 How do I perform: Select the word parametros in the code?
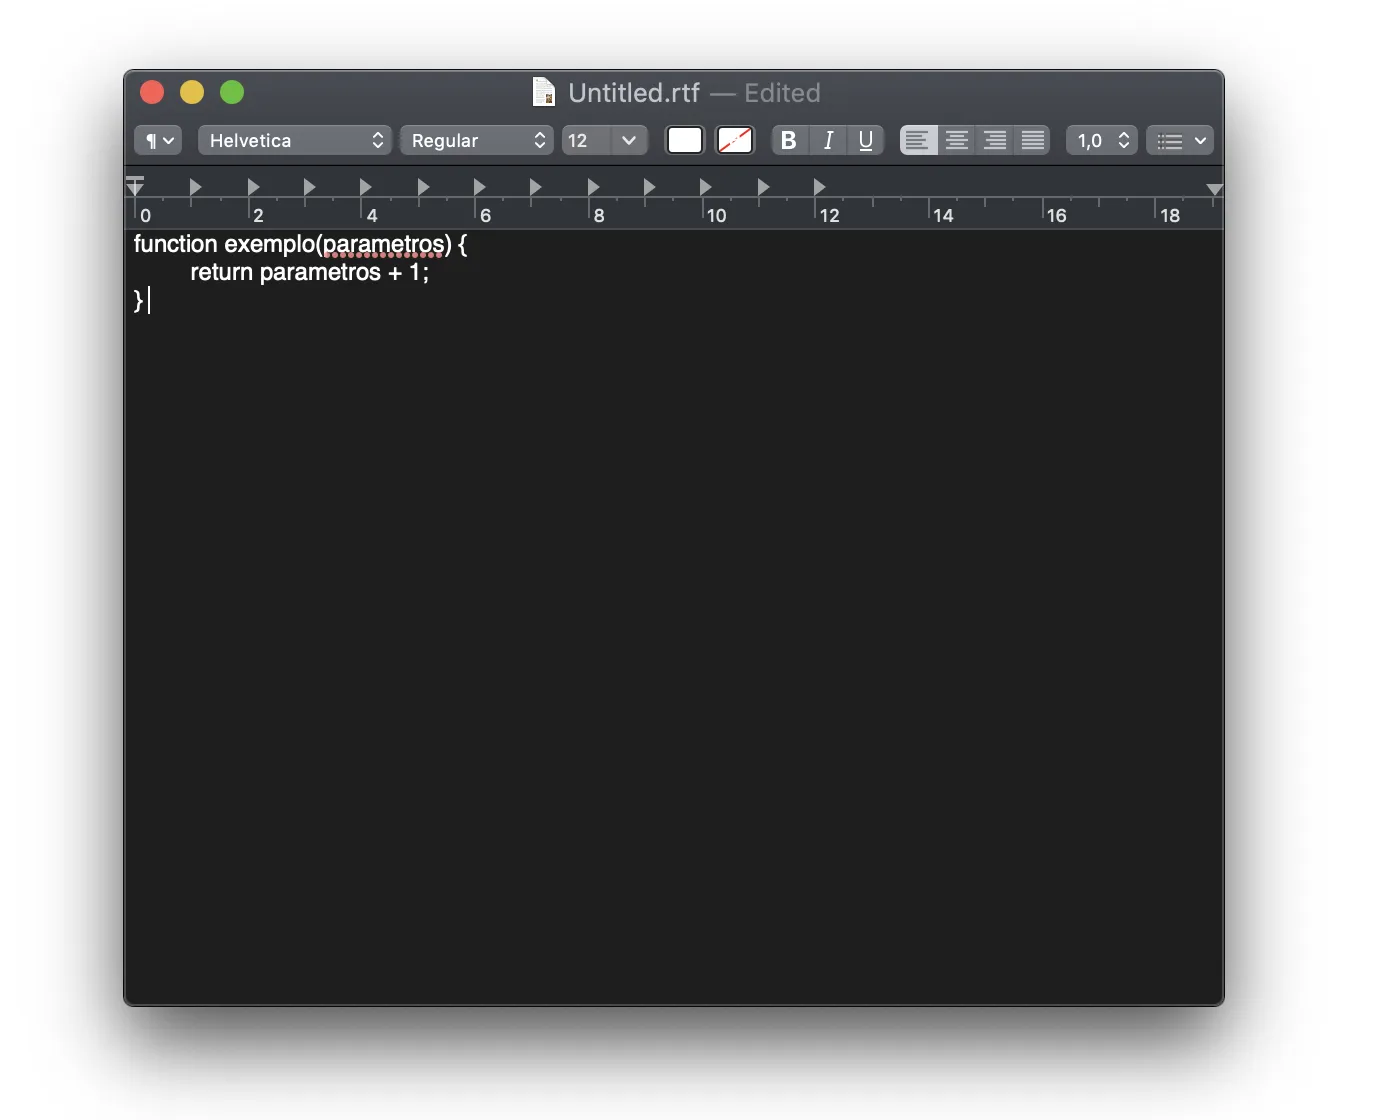pyautogui.click(x=382, y=244)
